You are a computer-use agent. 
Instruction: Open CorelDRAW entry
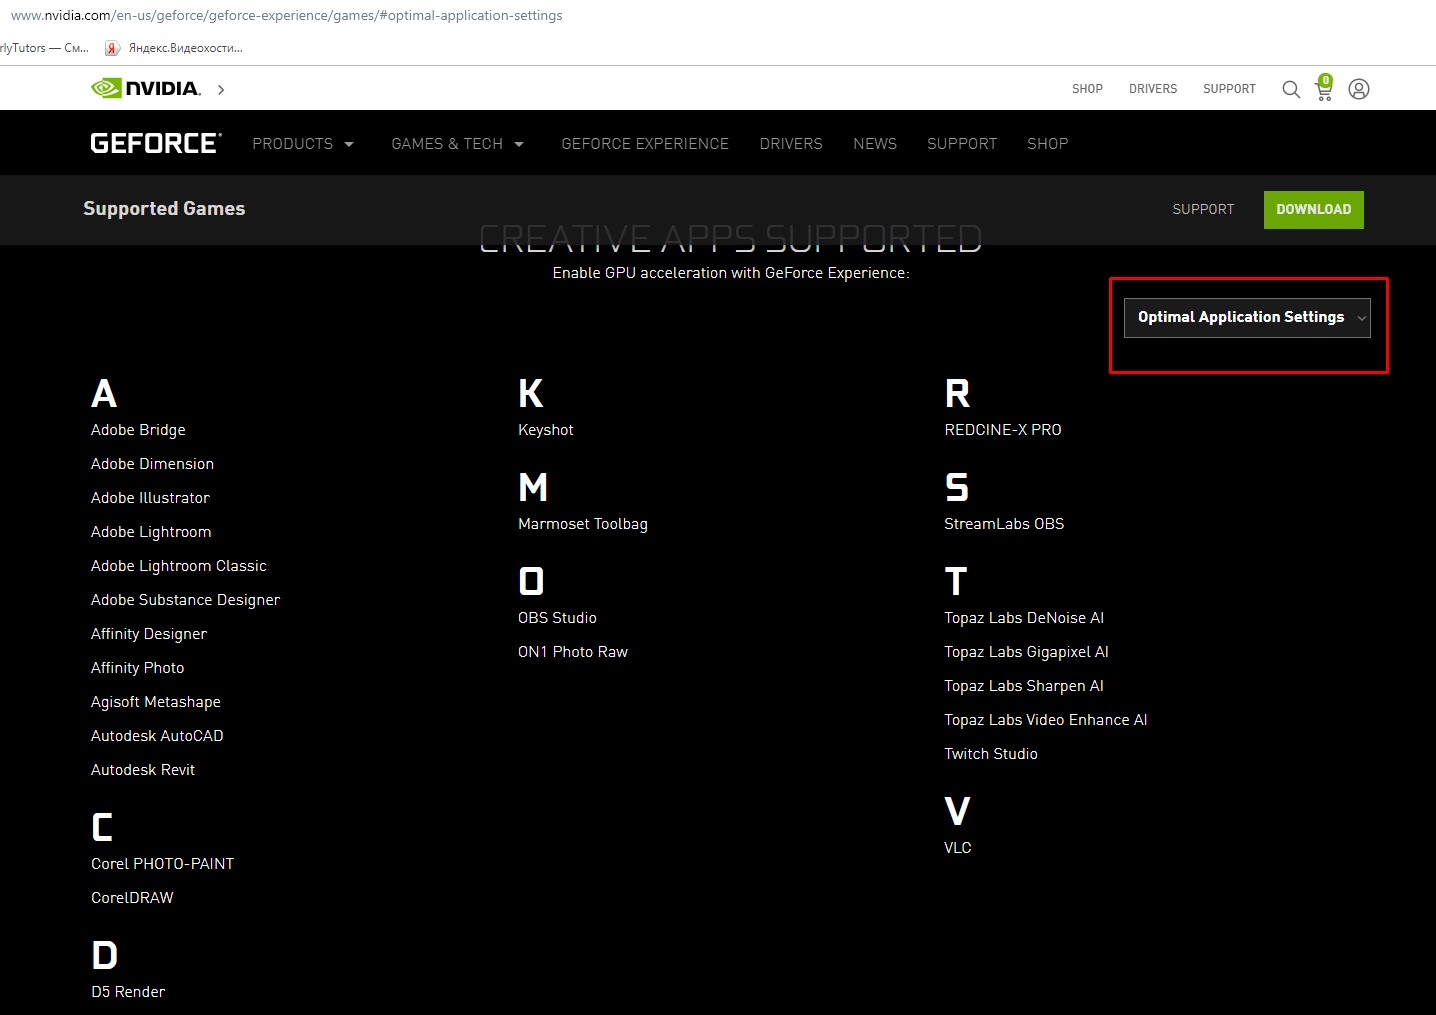tap(132, 898)
